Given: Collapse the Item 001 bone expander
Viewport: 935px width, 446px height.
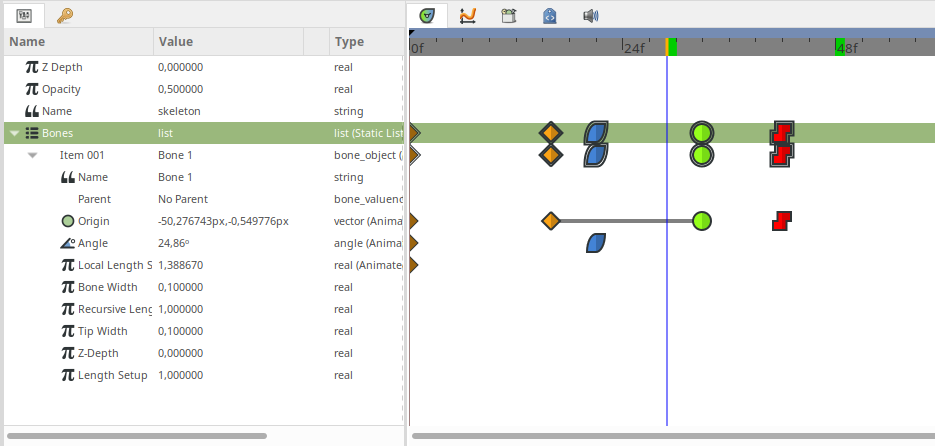Looking at the screenshot, I should point(32,155).
